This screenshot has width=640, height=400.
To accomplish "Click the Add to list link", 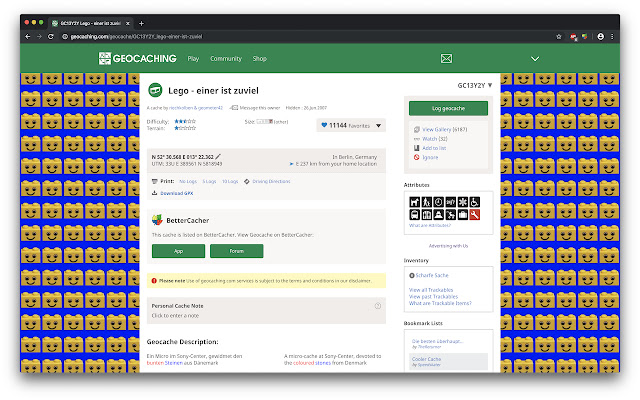I will [x=434, y=148].
